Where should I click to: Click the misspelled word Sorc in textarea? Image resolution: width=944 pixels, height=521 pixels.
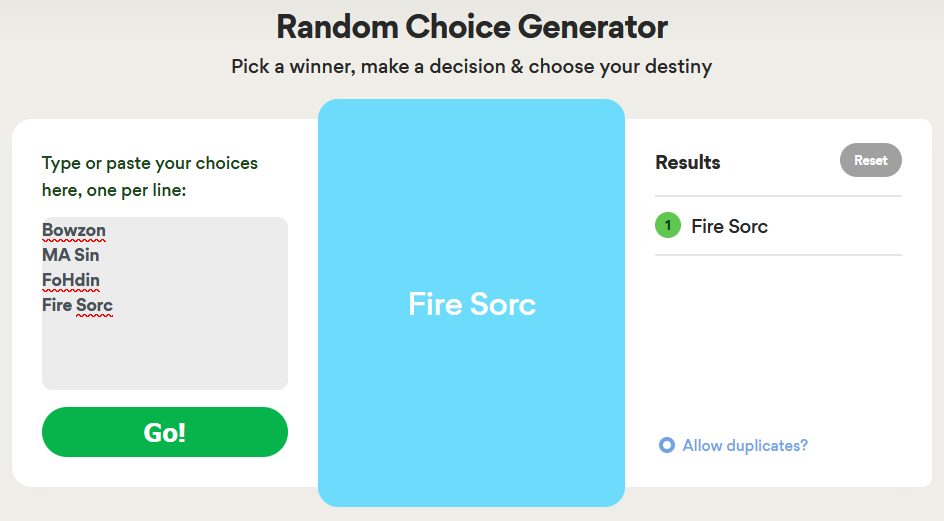click(x=95, y=305)
